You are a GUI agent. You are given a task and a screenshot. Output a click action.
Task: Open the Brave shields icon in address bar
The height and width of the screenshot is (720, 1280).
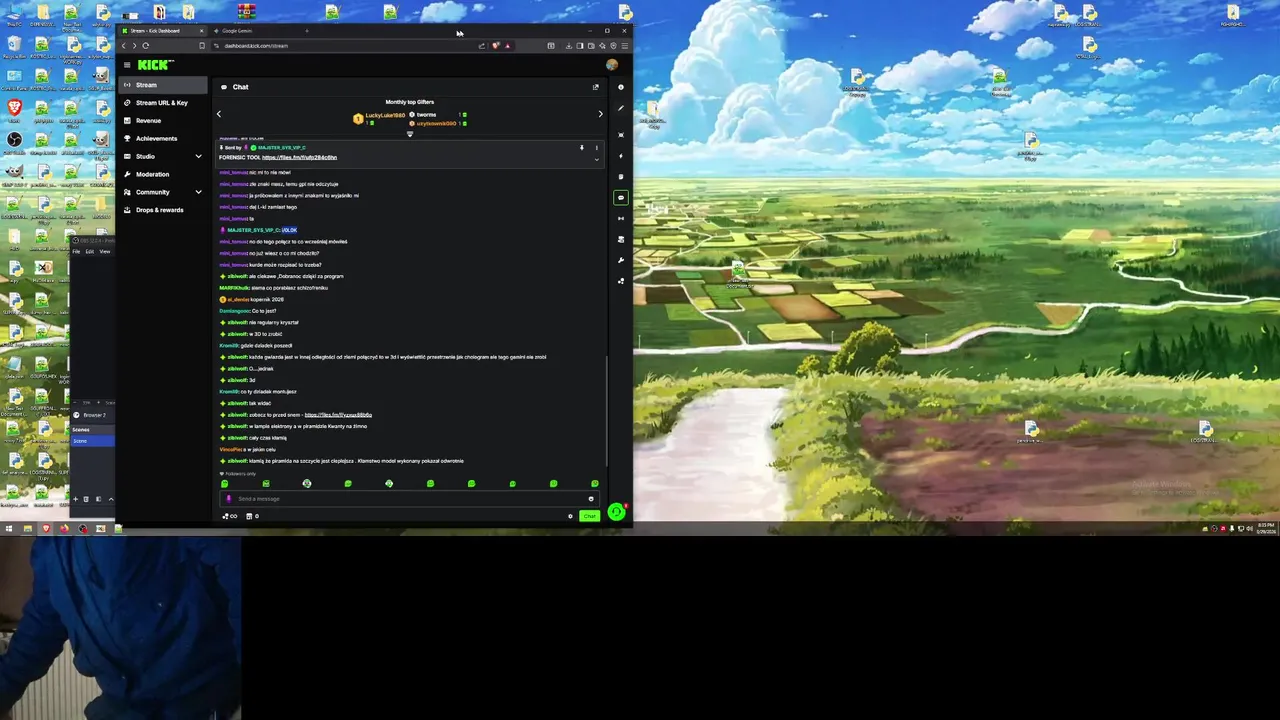(494, 46)
